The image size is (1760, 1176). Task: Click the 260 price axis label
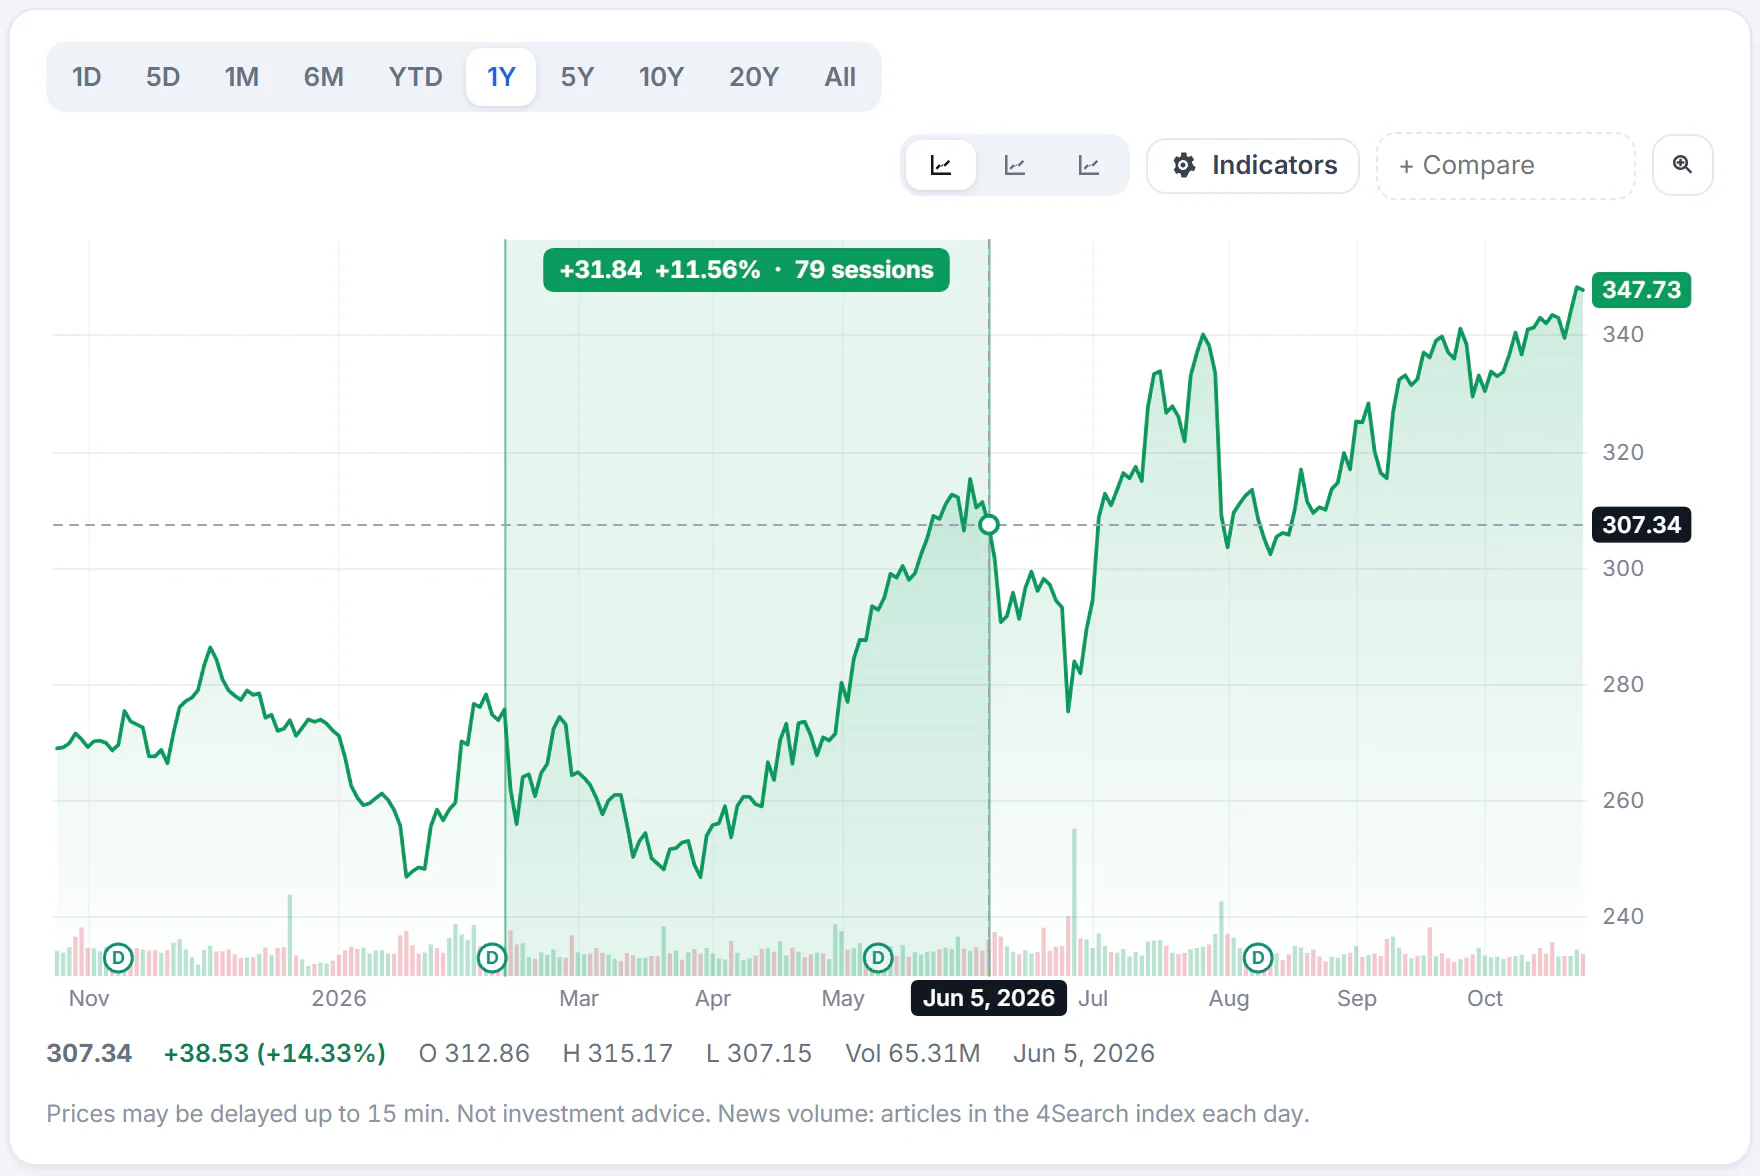[x=1623, y=801]
